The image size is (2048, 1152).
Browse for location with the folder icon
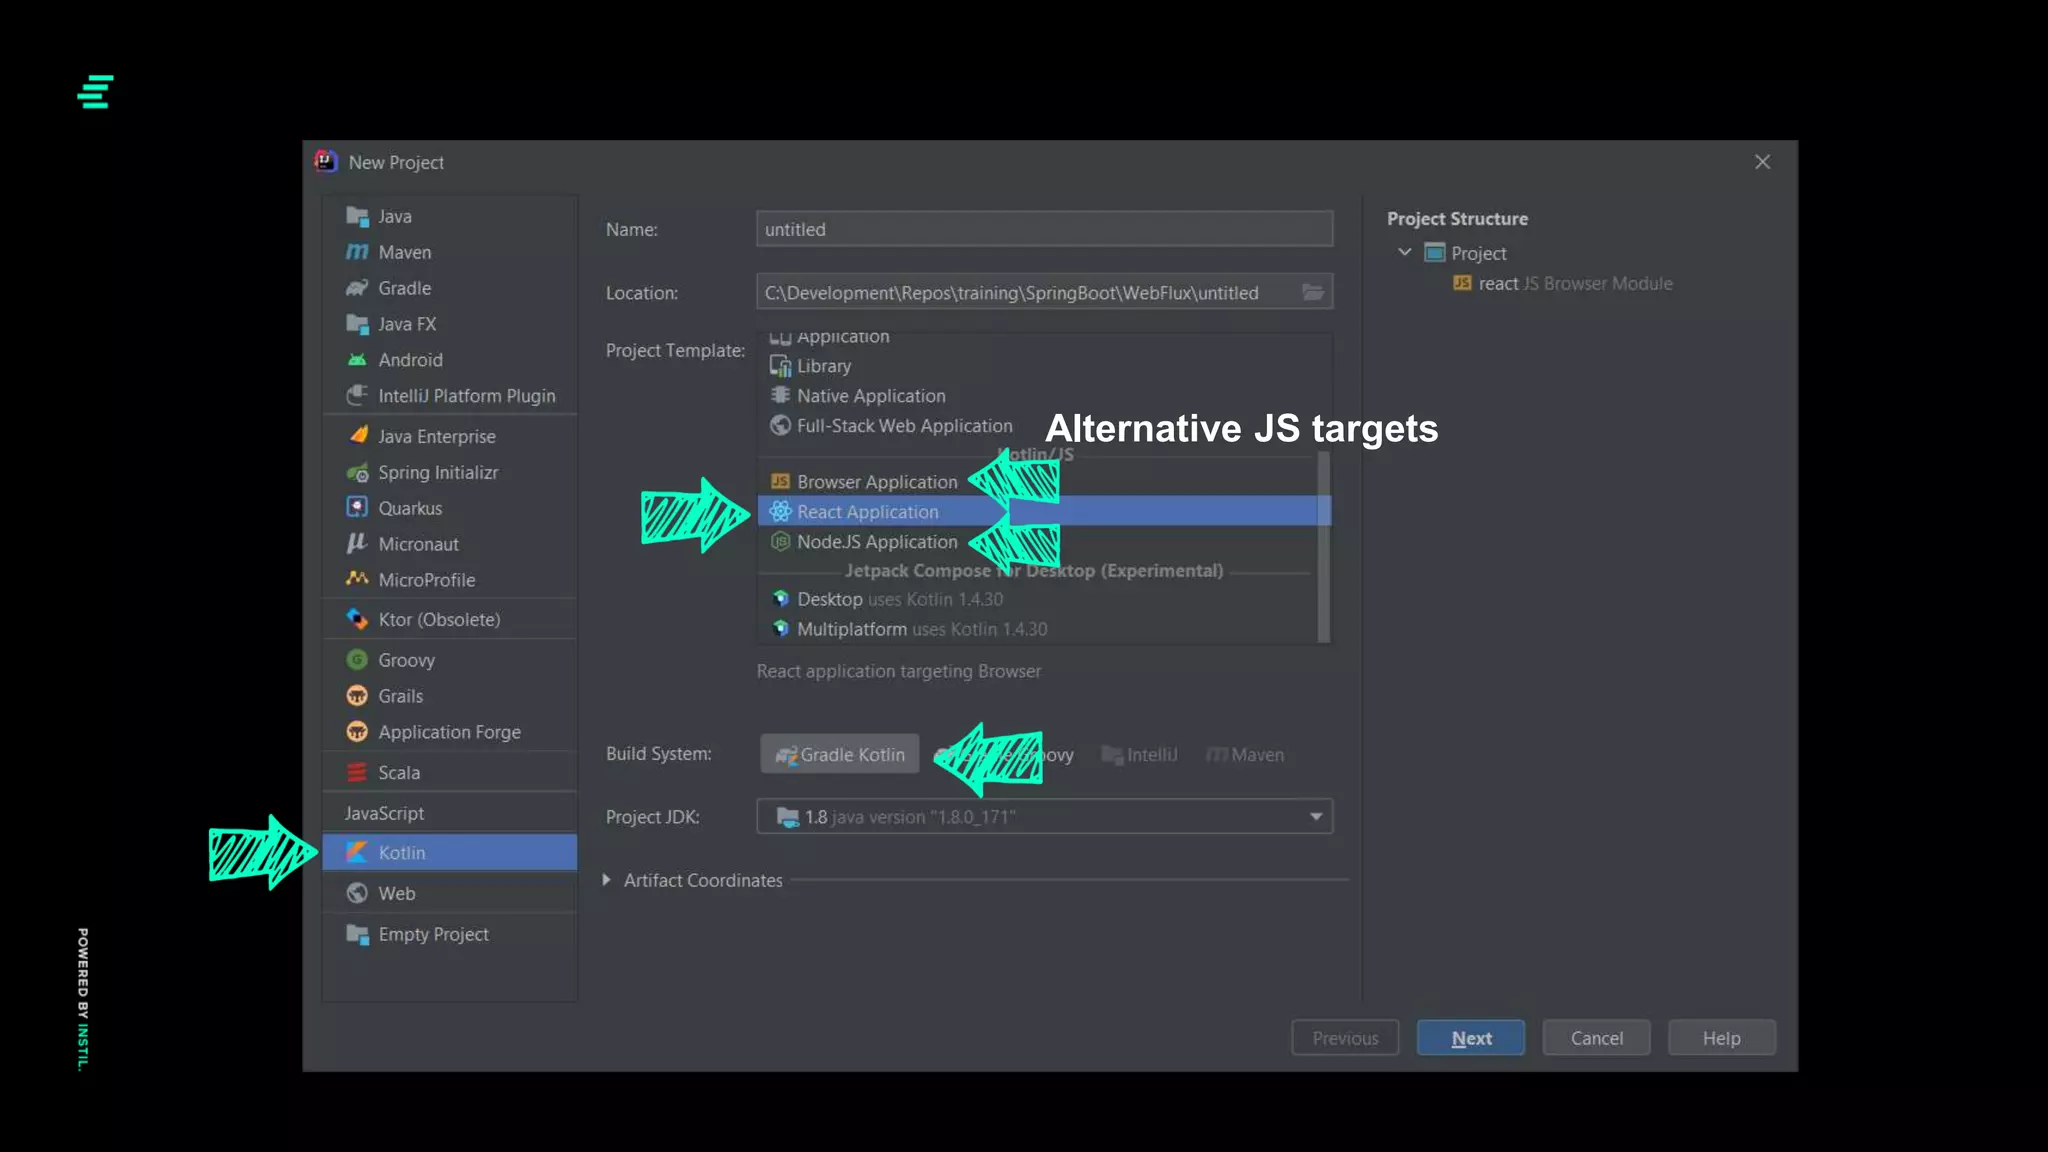click(1313, 292)
